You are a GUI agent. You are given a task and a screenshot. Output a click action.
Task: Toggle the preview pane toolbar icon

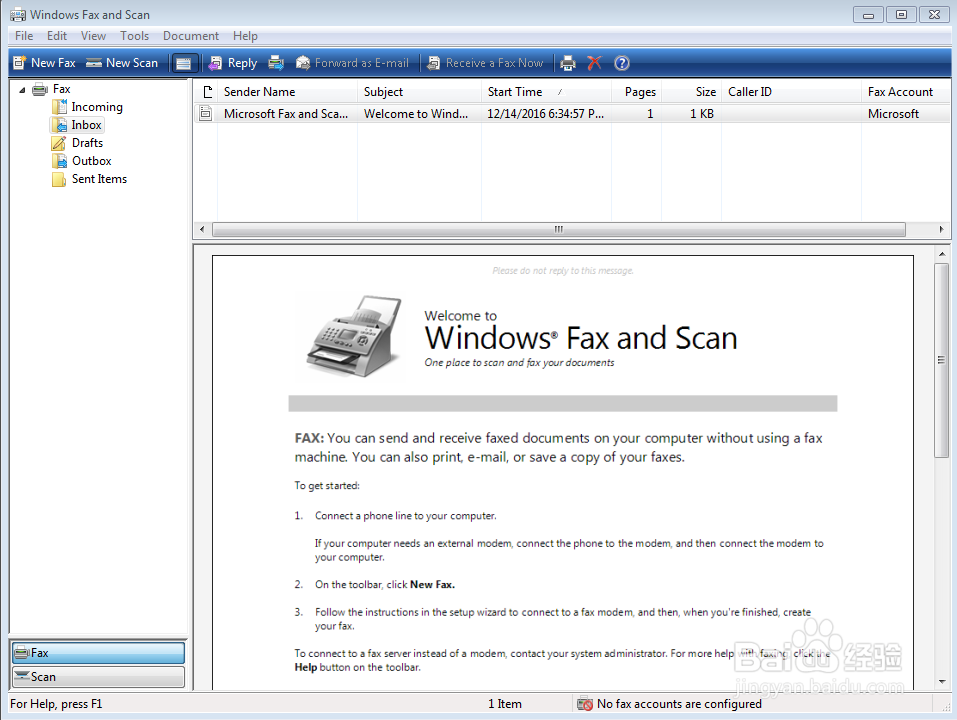184,63
